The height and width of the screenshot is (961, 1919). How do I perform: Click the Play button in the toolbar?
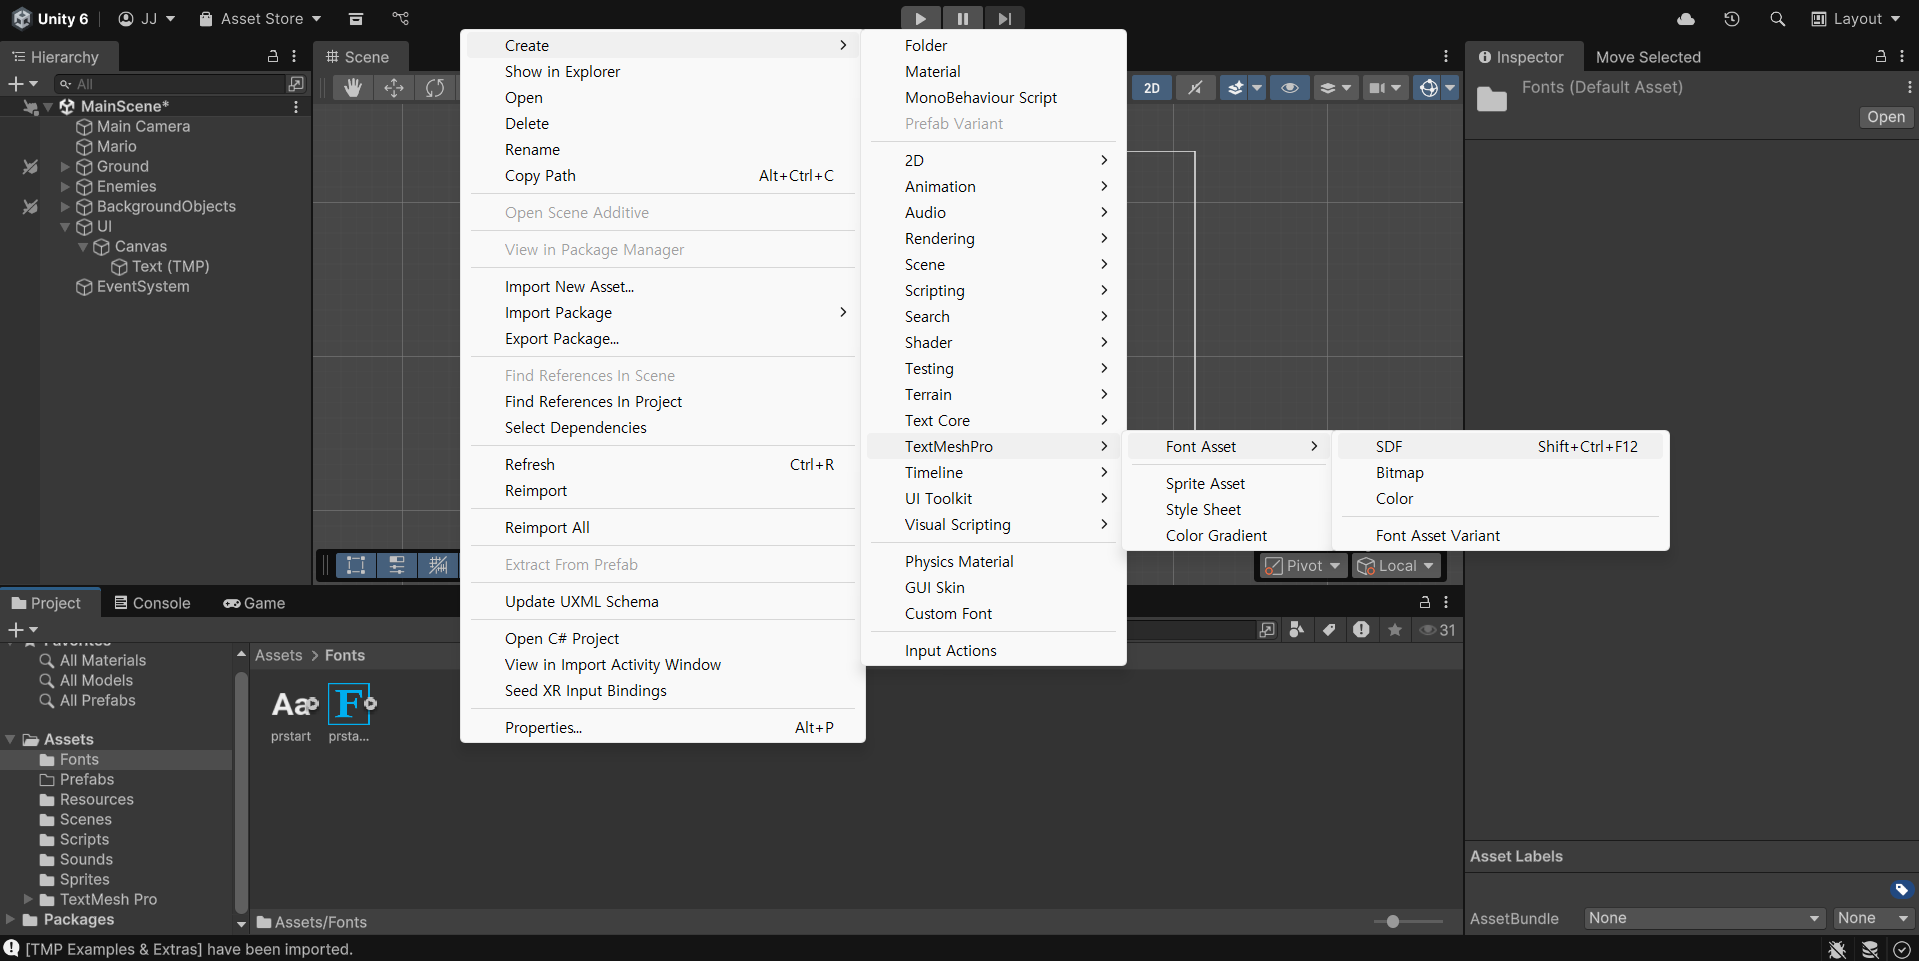920,18
